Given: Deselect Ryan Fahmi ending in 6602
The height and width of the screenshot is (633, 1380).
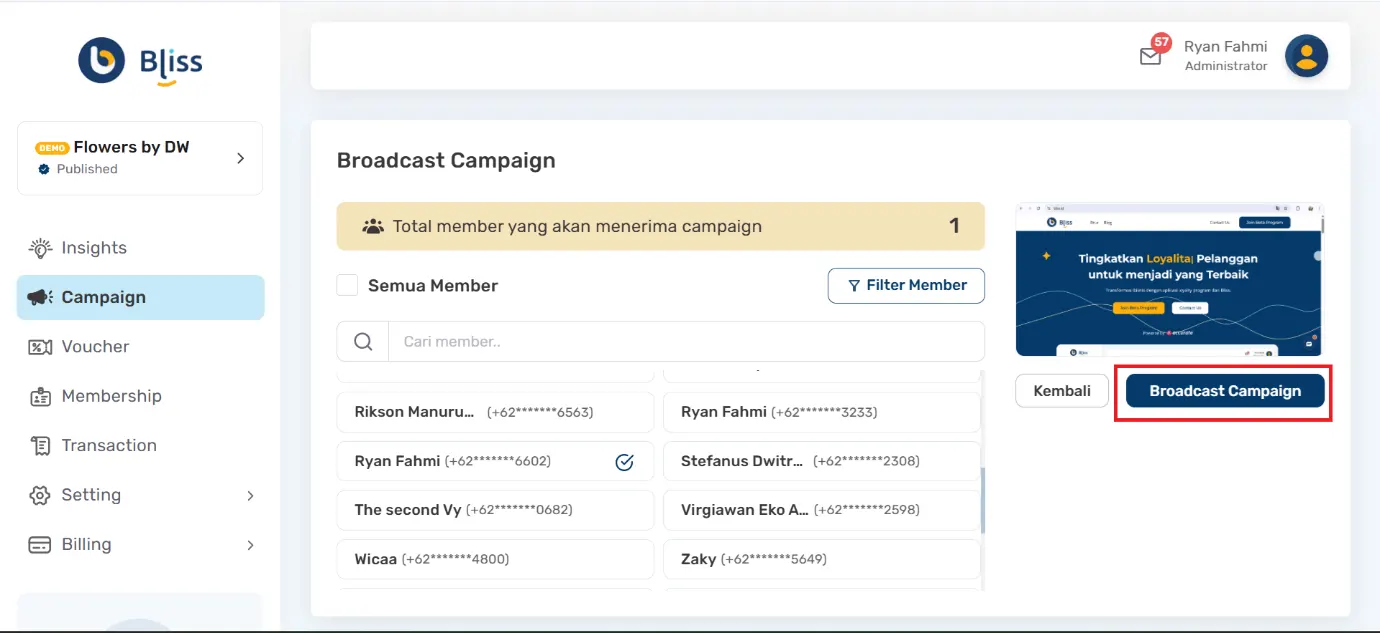Looking at the screenshot, I should pos(495,462).
